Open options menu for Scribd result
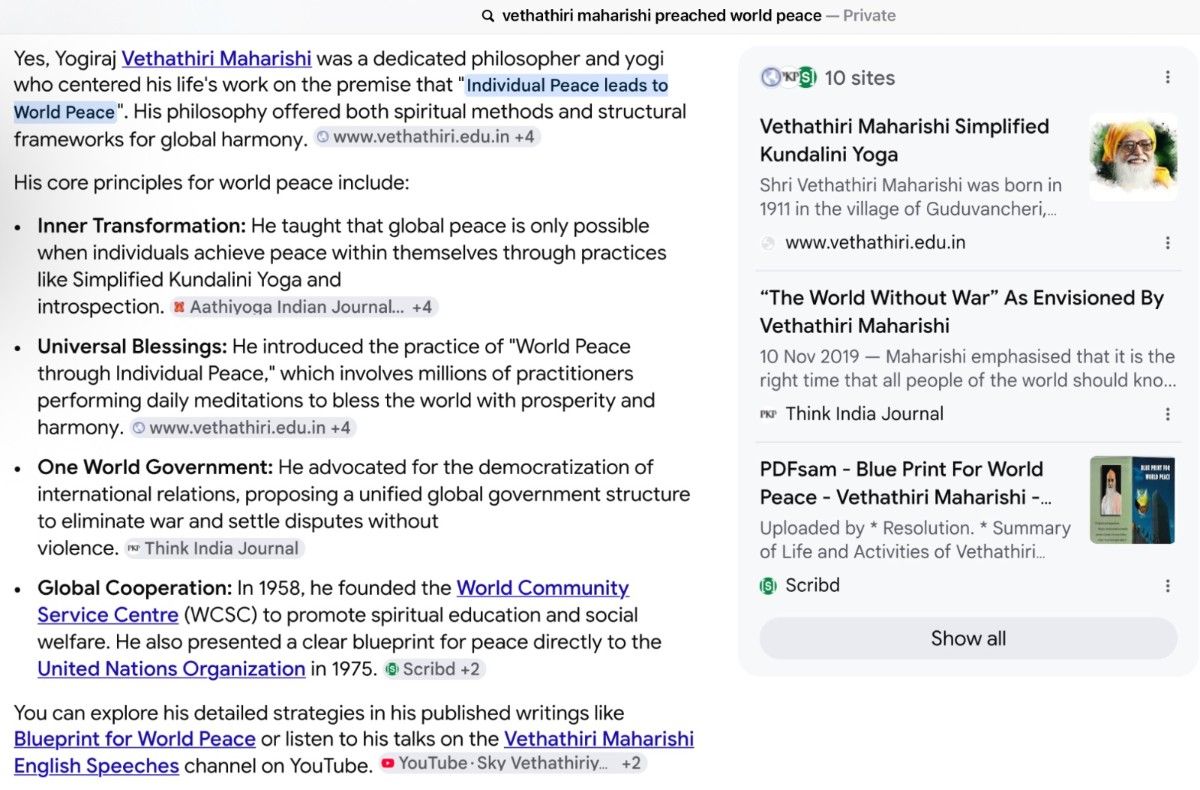Screen dimensions: 1200x790 [x=1168, y=586]
